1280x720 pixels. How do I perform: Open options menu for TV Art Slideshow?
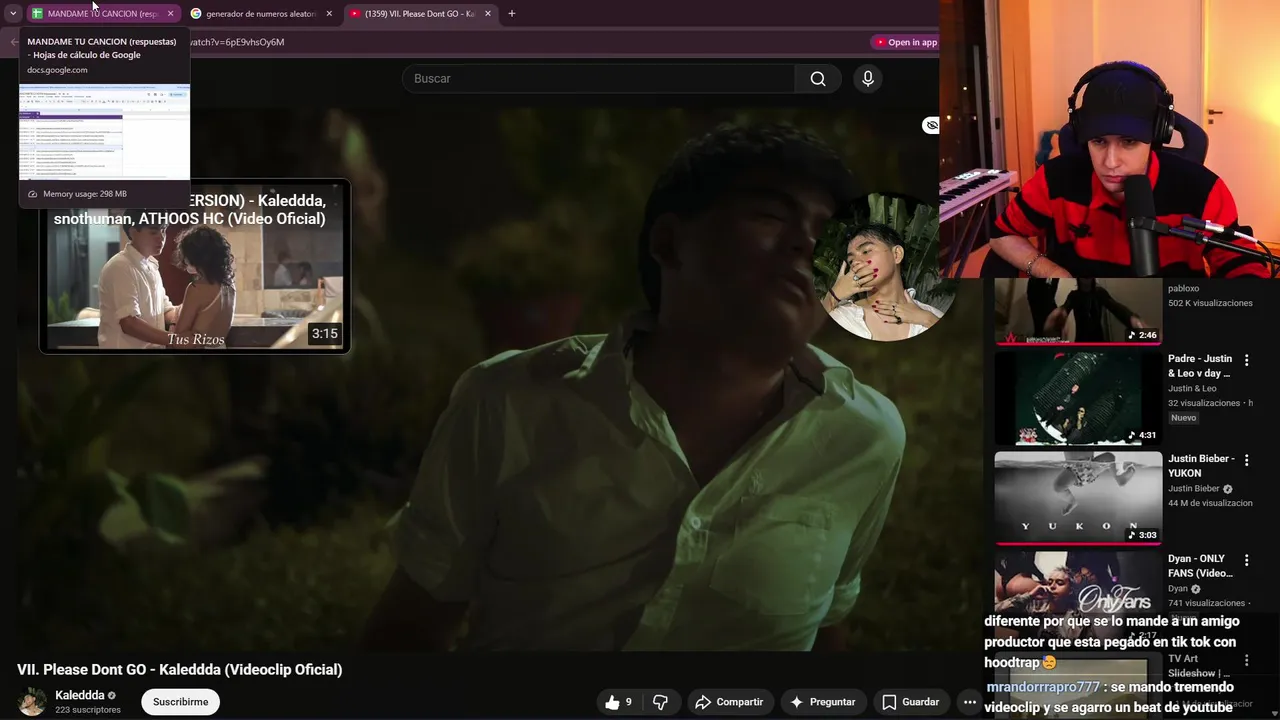point(1246,660)
